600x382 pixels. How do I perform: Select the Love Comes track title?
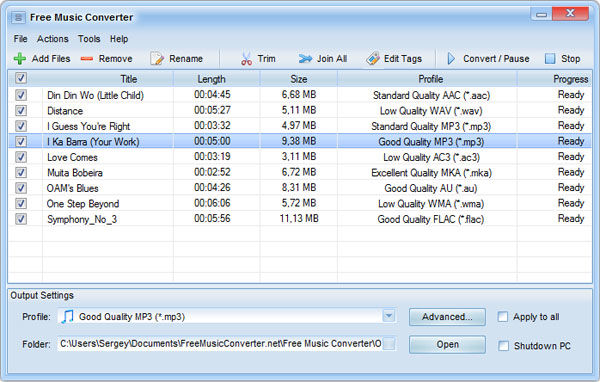72,157
